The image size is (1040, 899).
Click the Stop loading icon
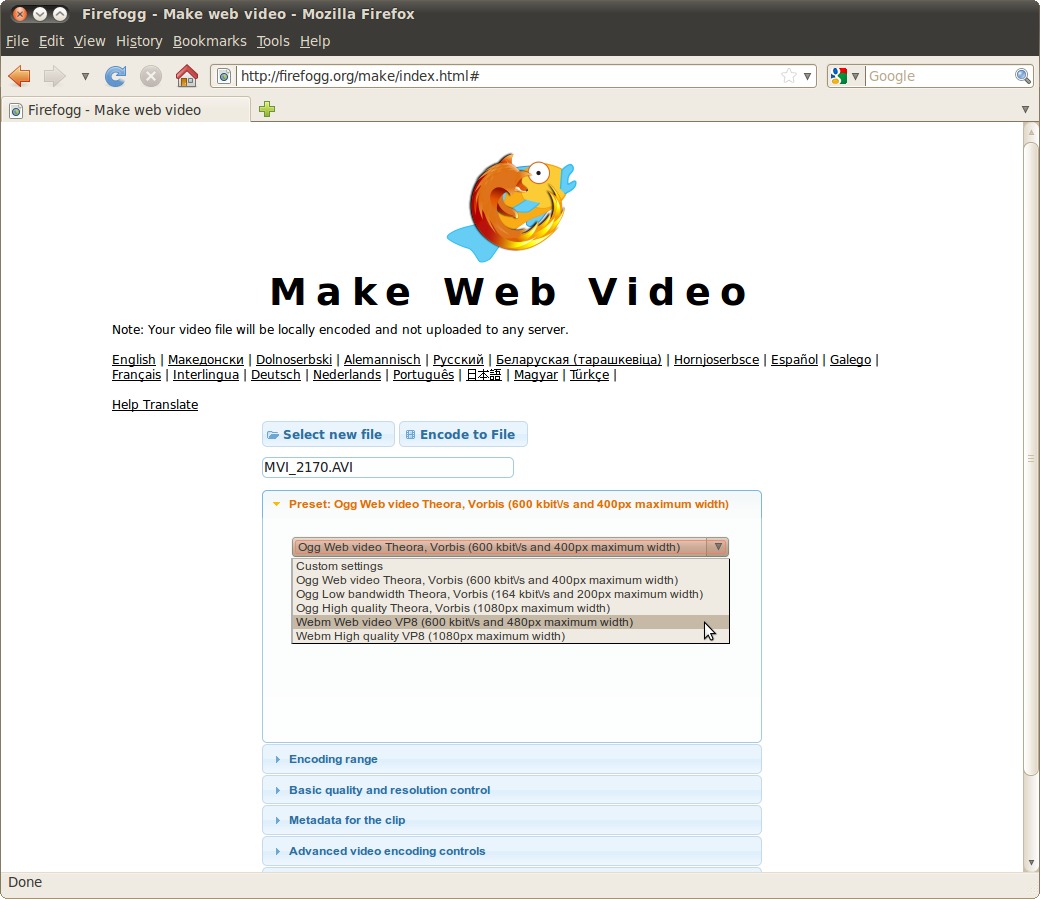150,76
